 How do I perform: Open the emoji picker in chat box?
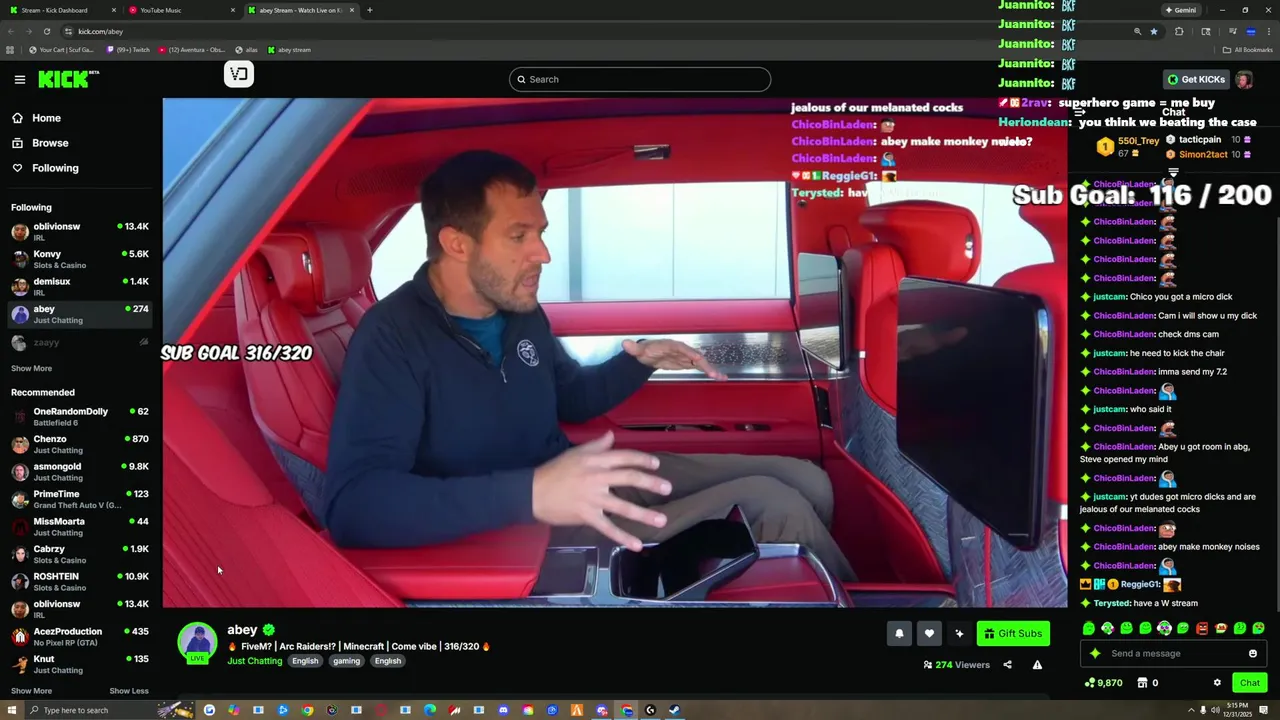coord(1252,653)
